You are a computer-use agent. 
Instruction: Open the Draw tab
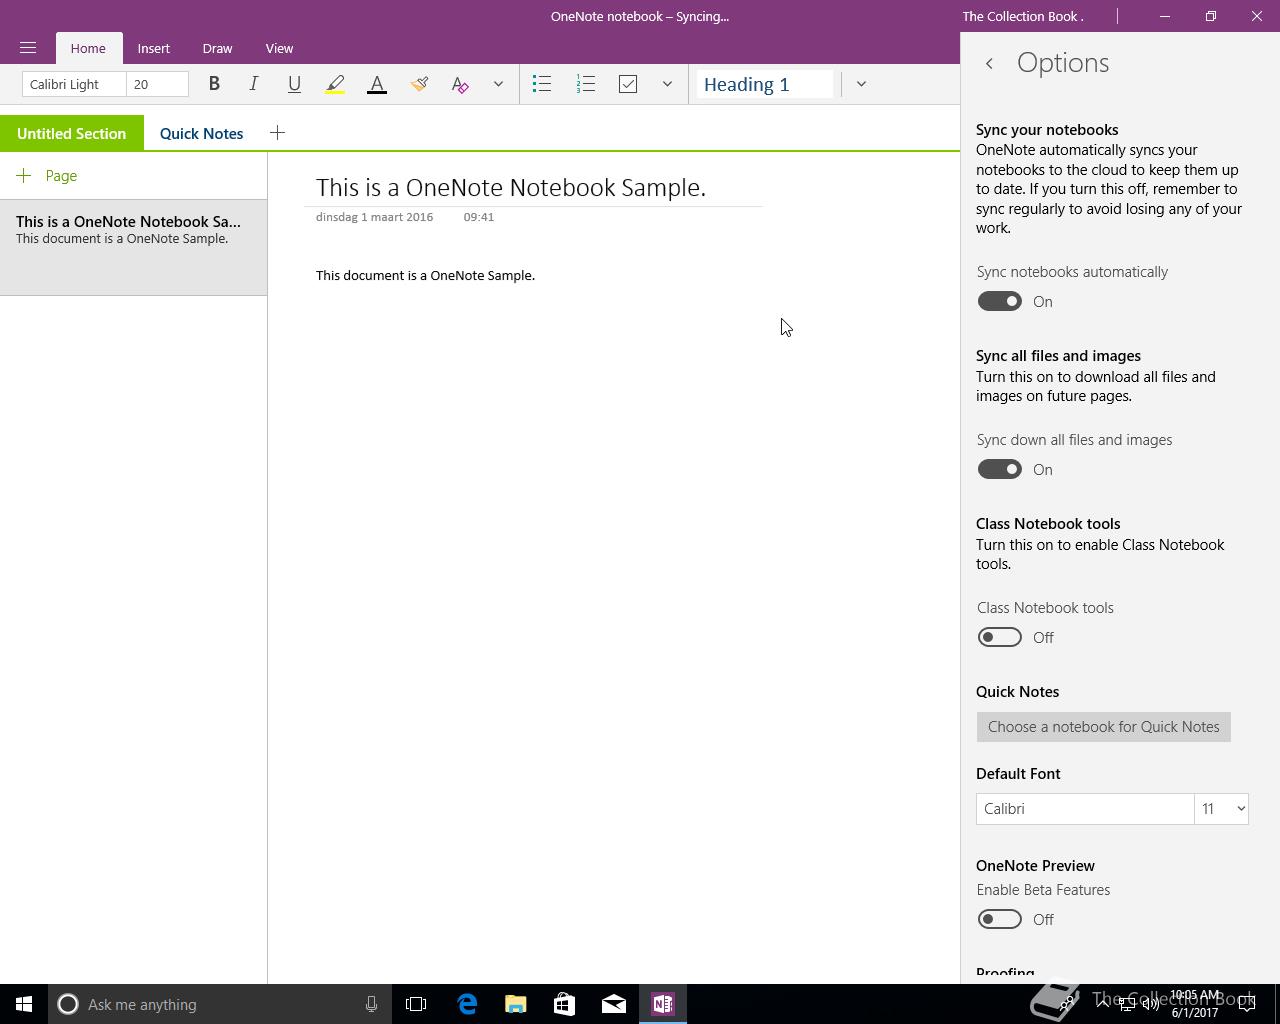(217, 48)
